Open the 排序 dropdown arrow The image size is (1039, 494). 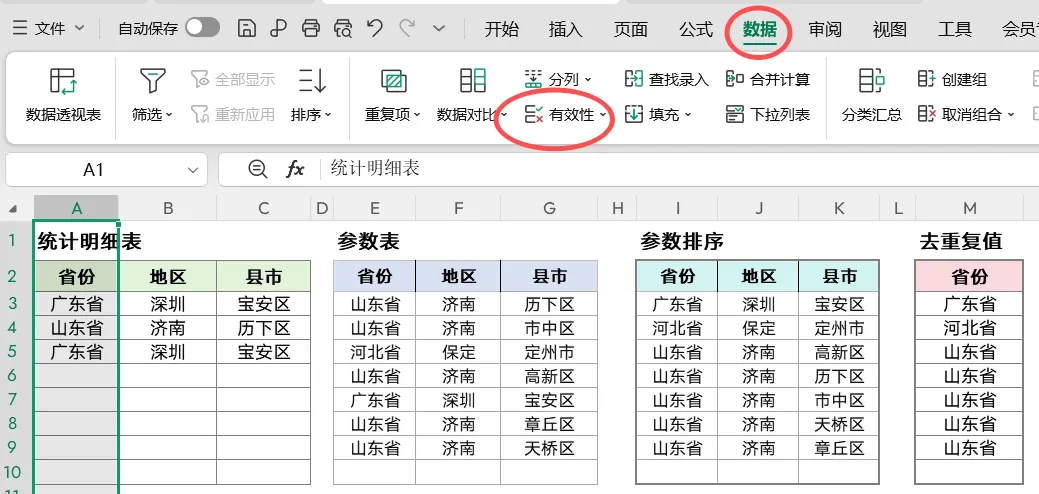tap(327, 115)
